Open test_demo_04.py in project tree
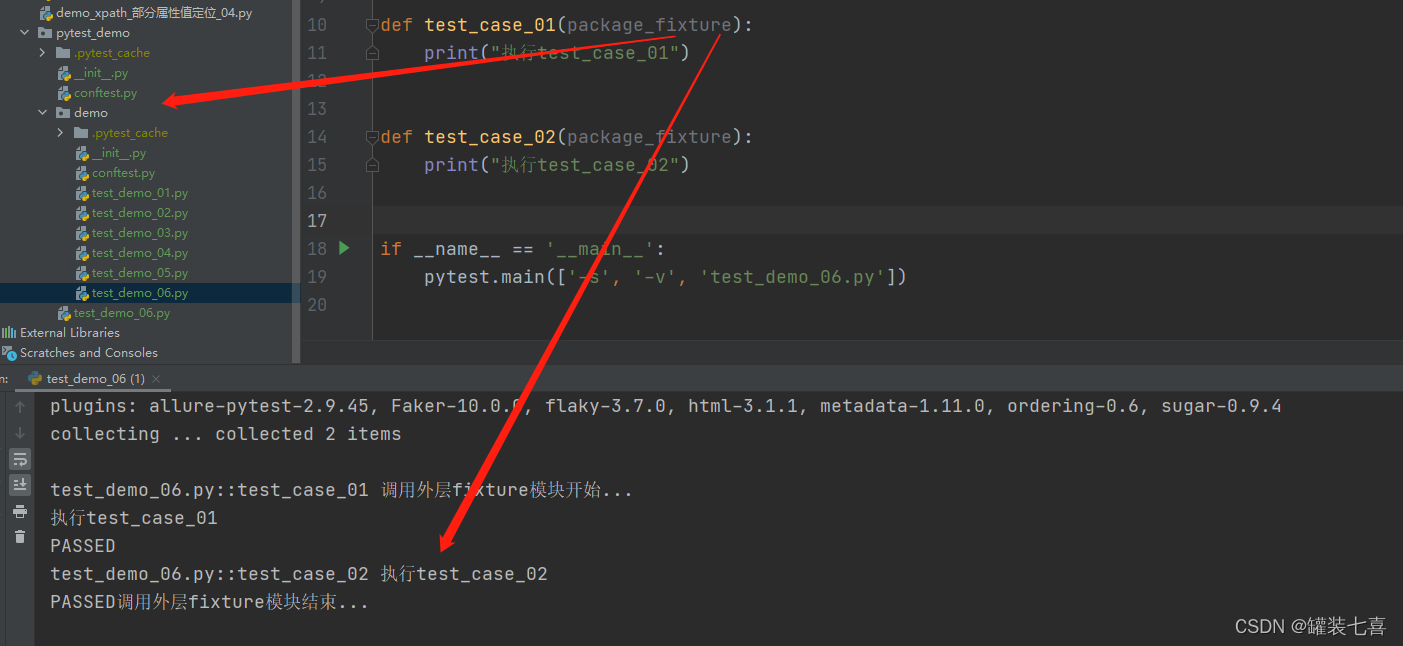The image size is (1403, 646). coord(131,253)
